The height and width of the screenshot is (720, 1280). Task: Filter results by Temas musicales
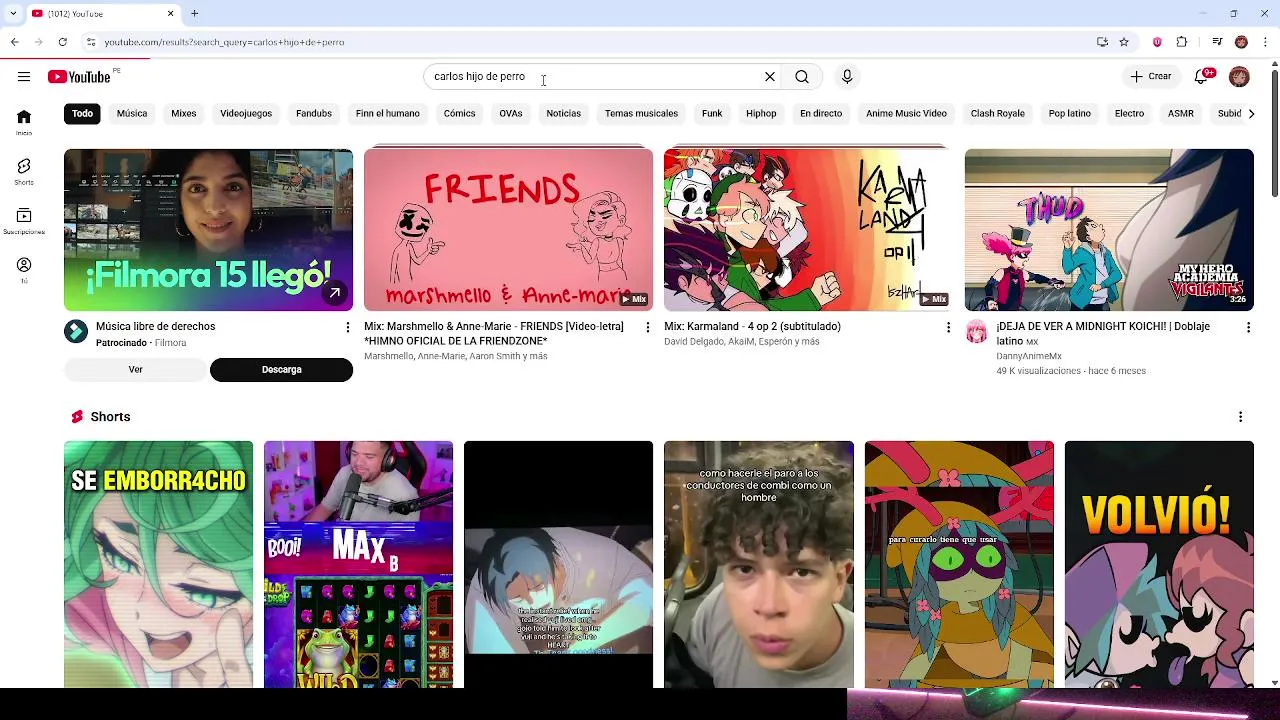point(641,113)
